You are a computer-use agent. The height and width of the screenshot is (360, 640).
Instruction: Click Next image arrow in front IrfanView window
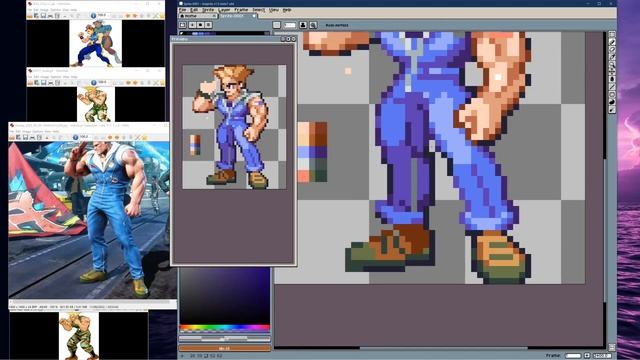[117, 137]
